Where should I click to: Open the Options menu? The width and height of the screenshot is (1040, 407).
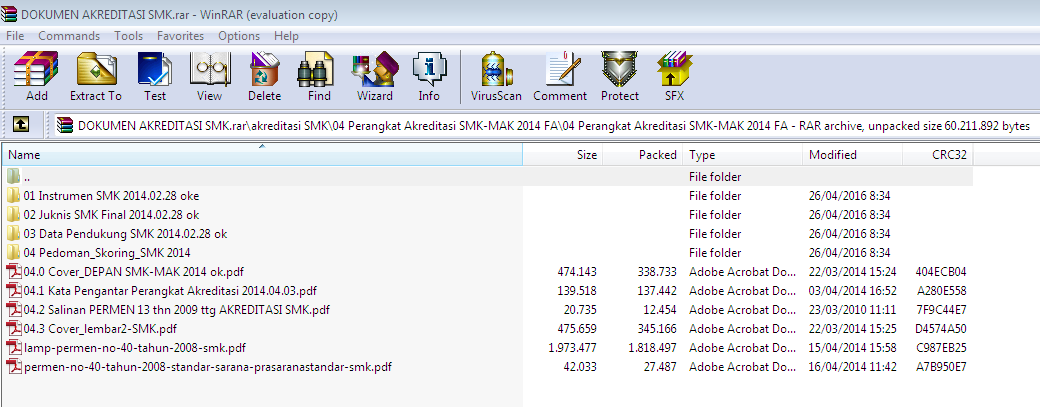(239, 36)
